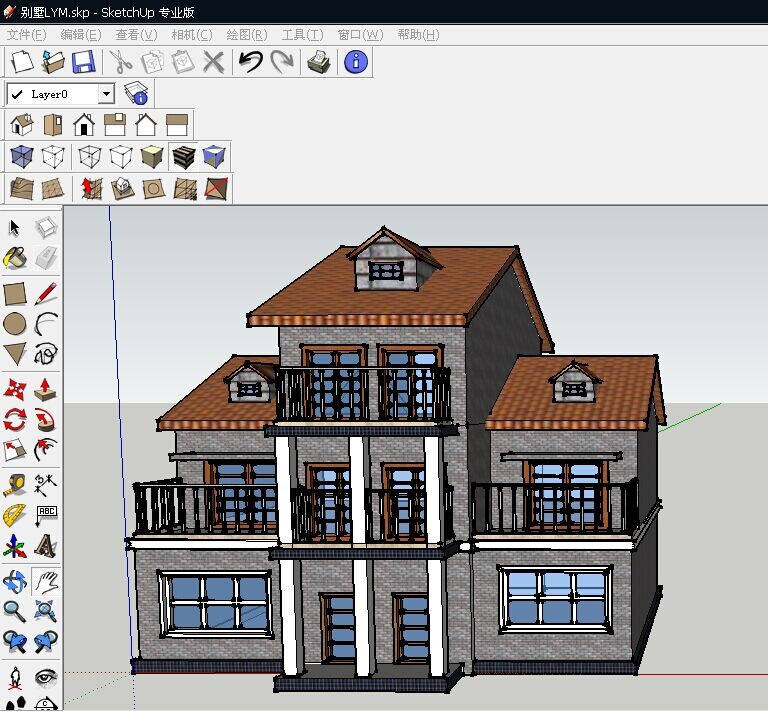Click the Eraser tool
This screenshot has width=768, height=712.
click(x=45, y=259)
